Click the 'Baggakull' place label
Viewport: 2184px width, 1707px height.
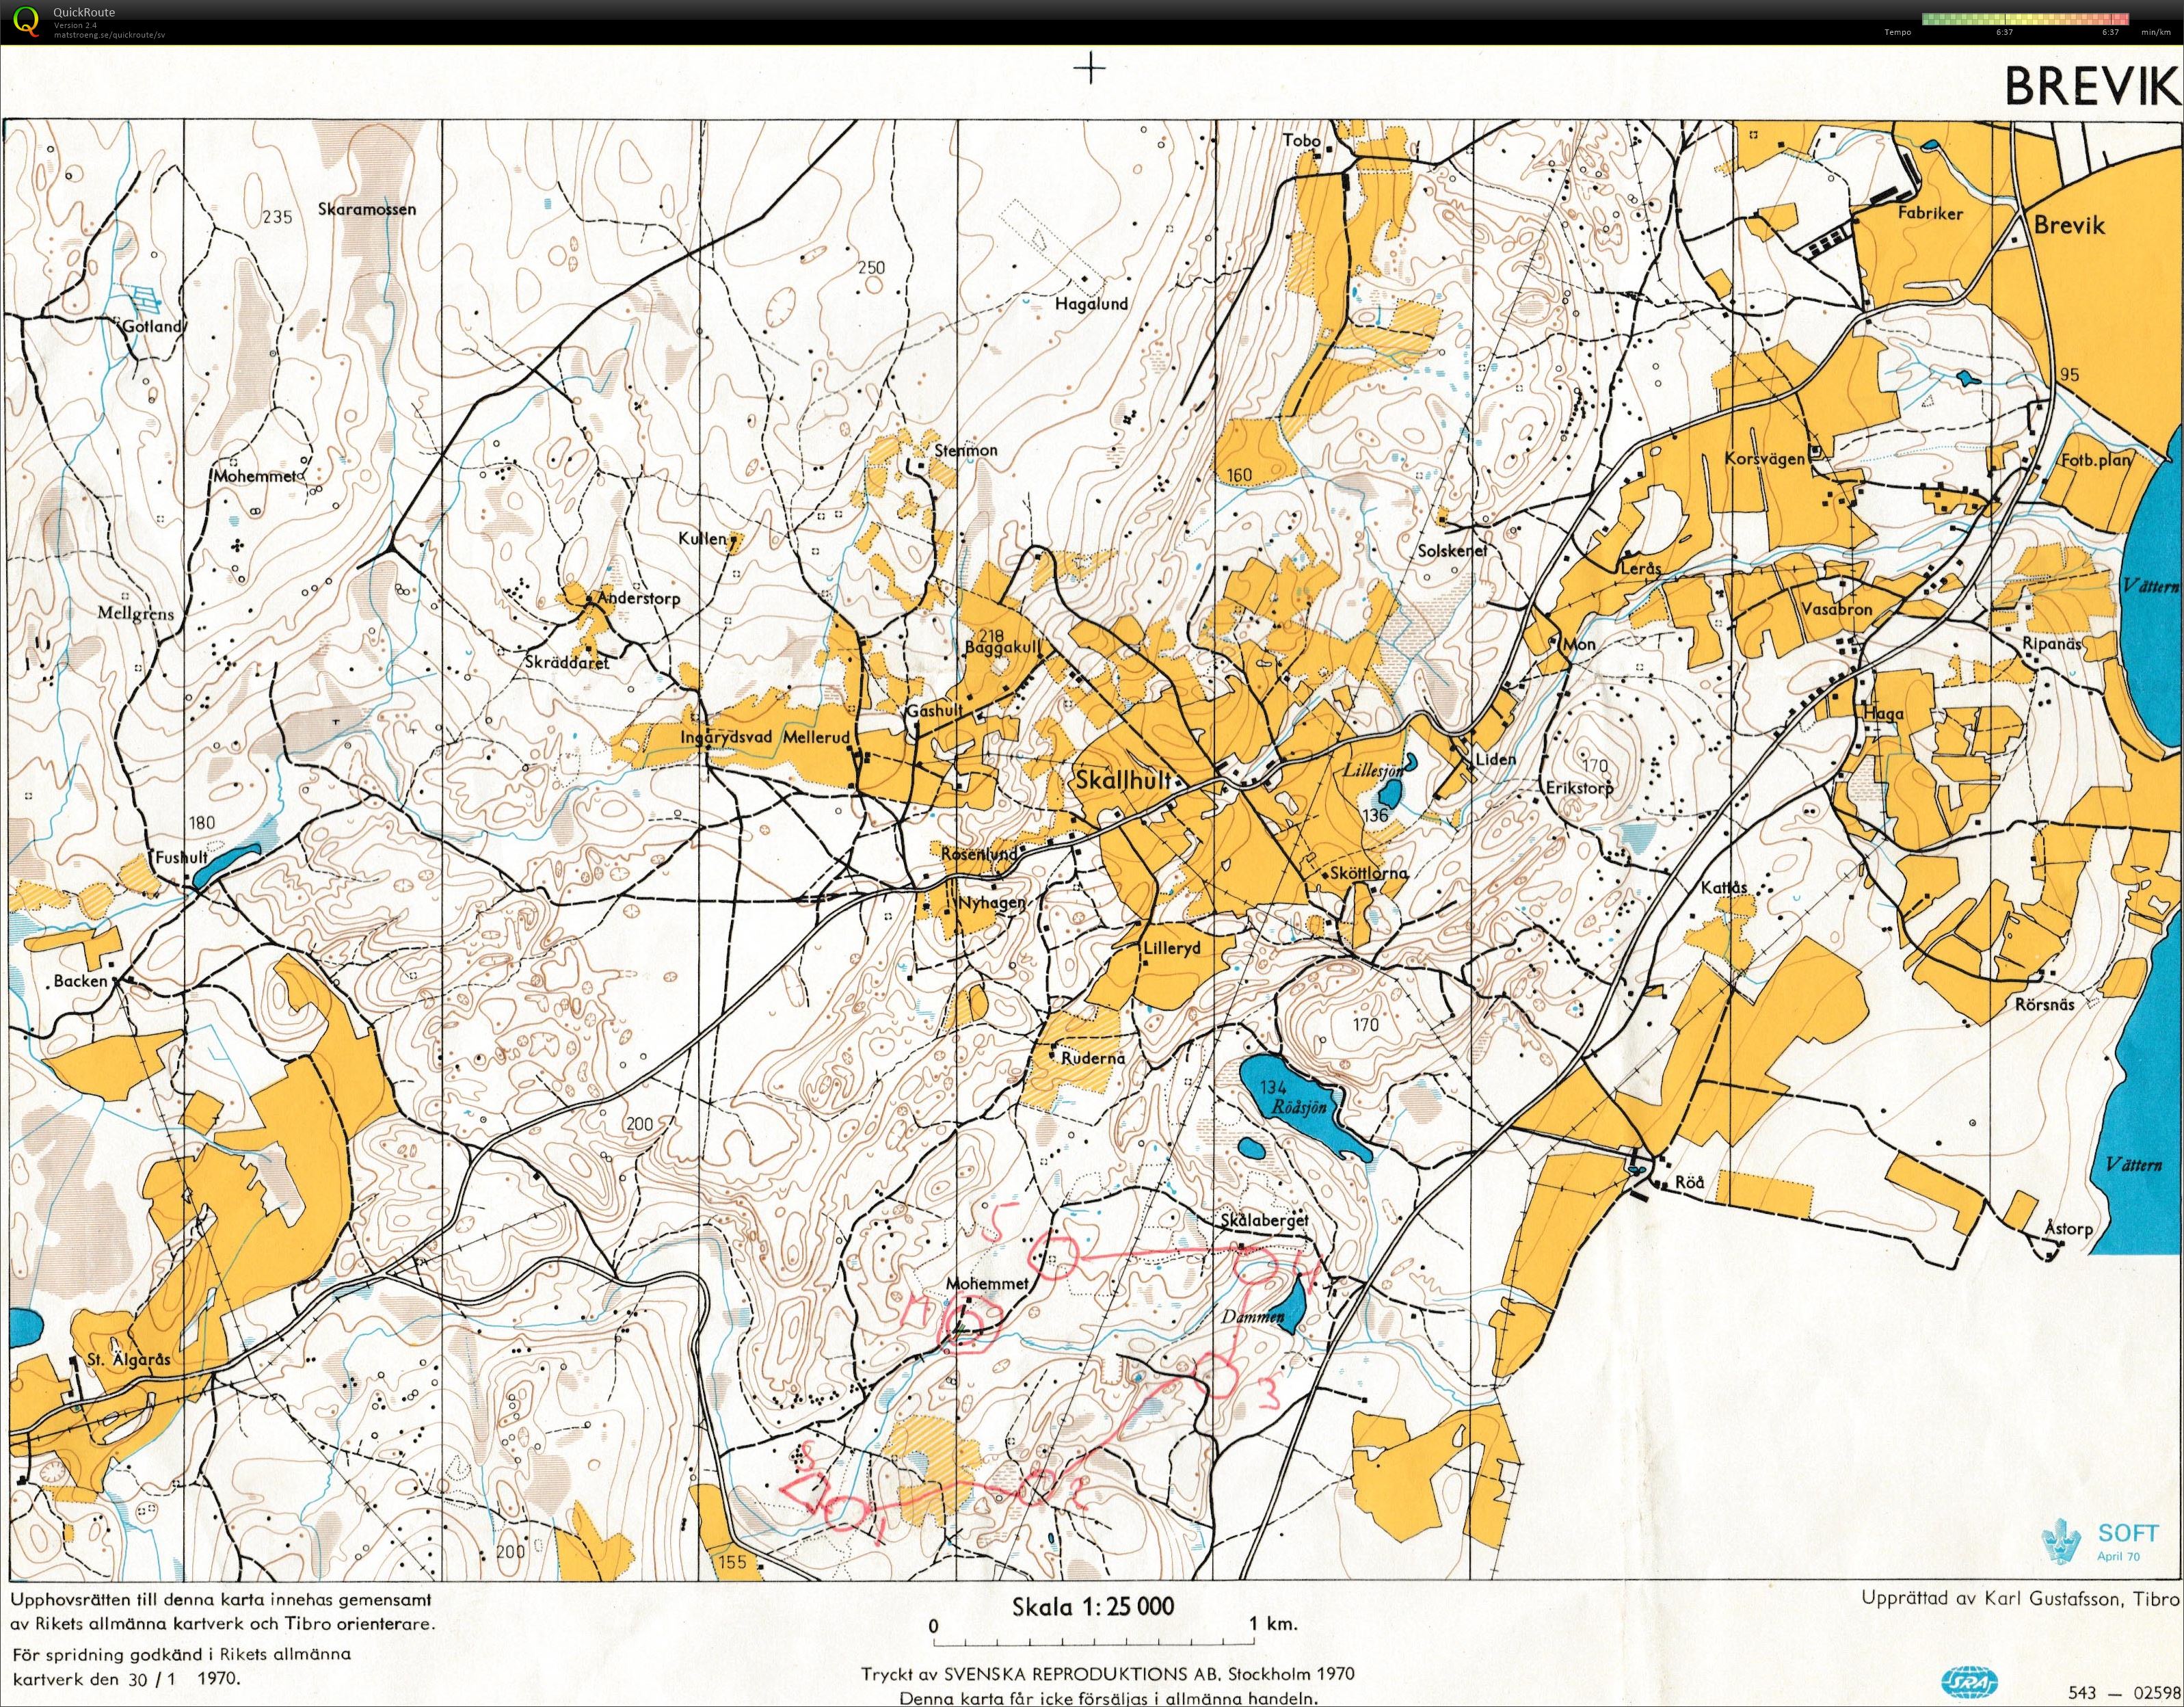(1003, 648)
